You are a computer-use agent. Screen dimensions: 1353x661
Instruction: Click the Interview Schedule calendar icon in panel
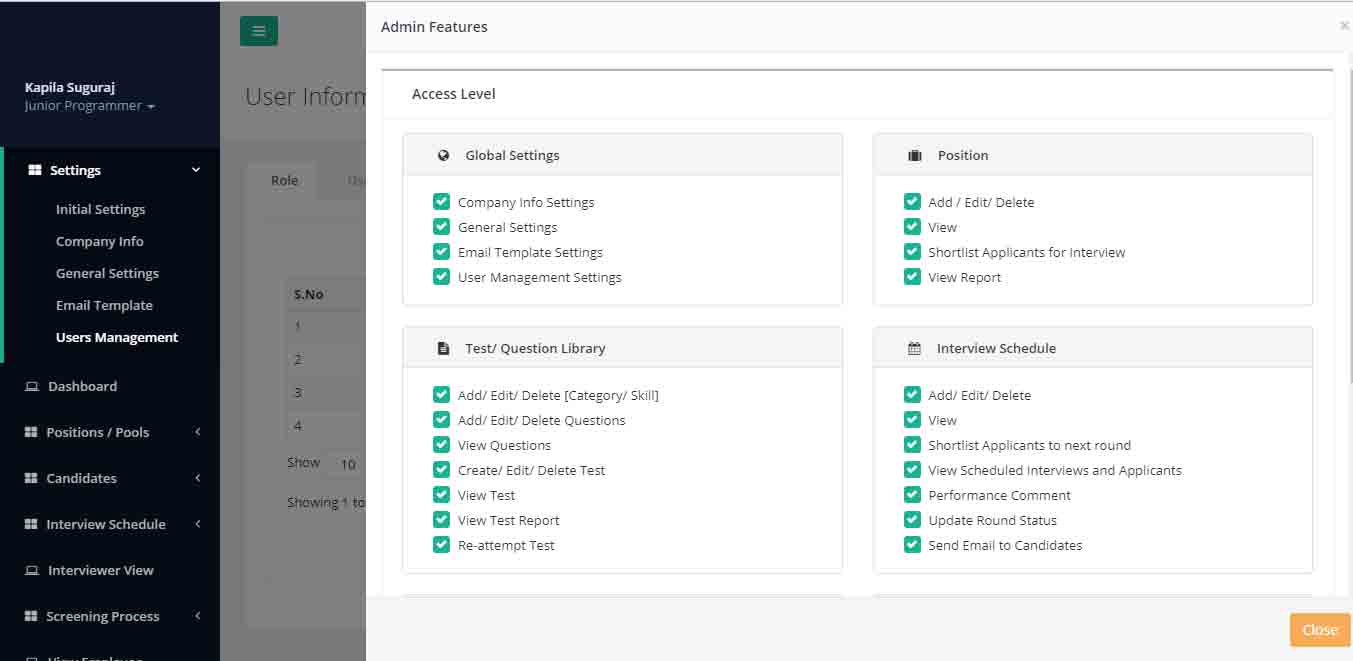[914, 349]
